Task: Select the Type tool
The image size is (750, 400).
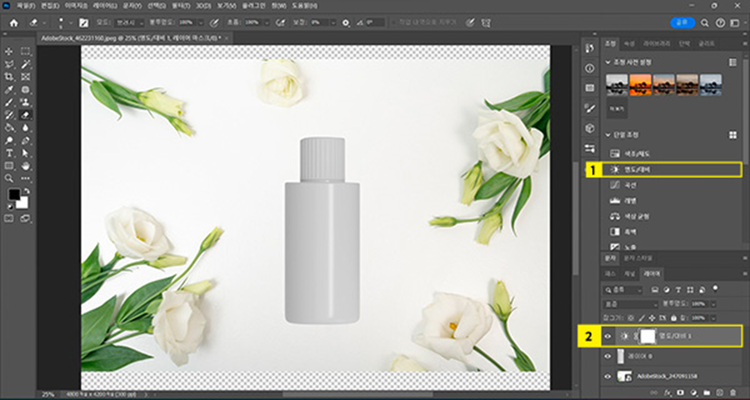Action: [x=9, y=153]
